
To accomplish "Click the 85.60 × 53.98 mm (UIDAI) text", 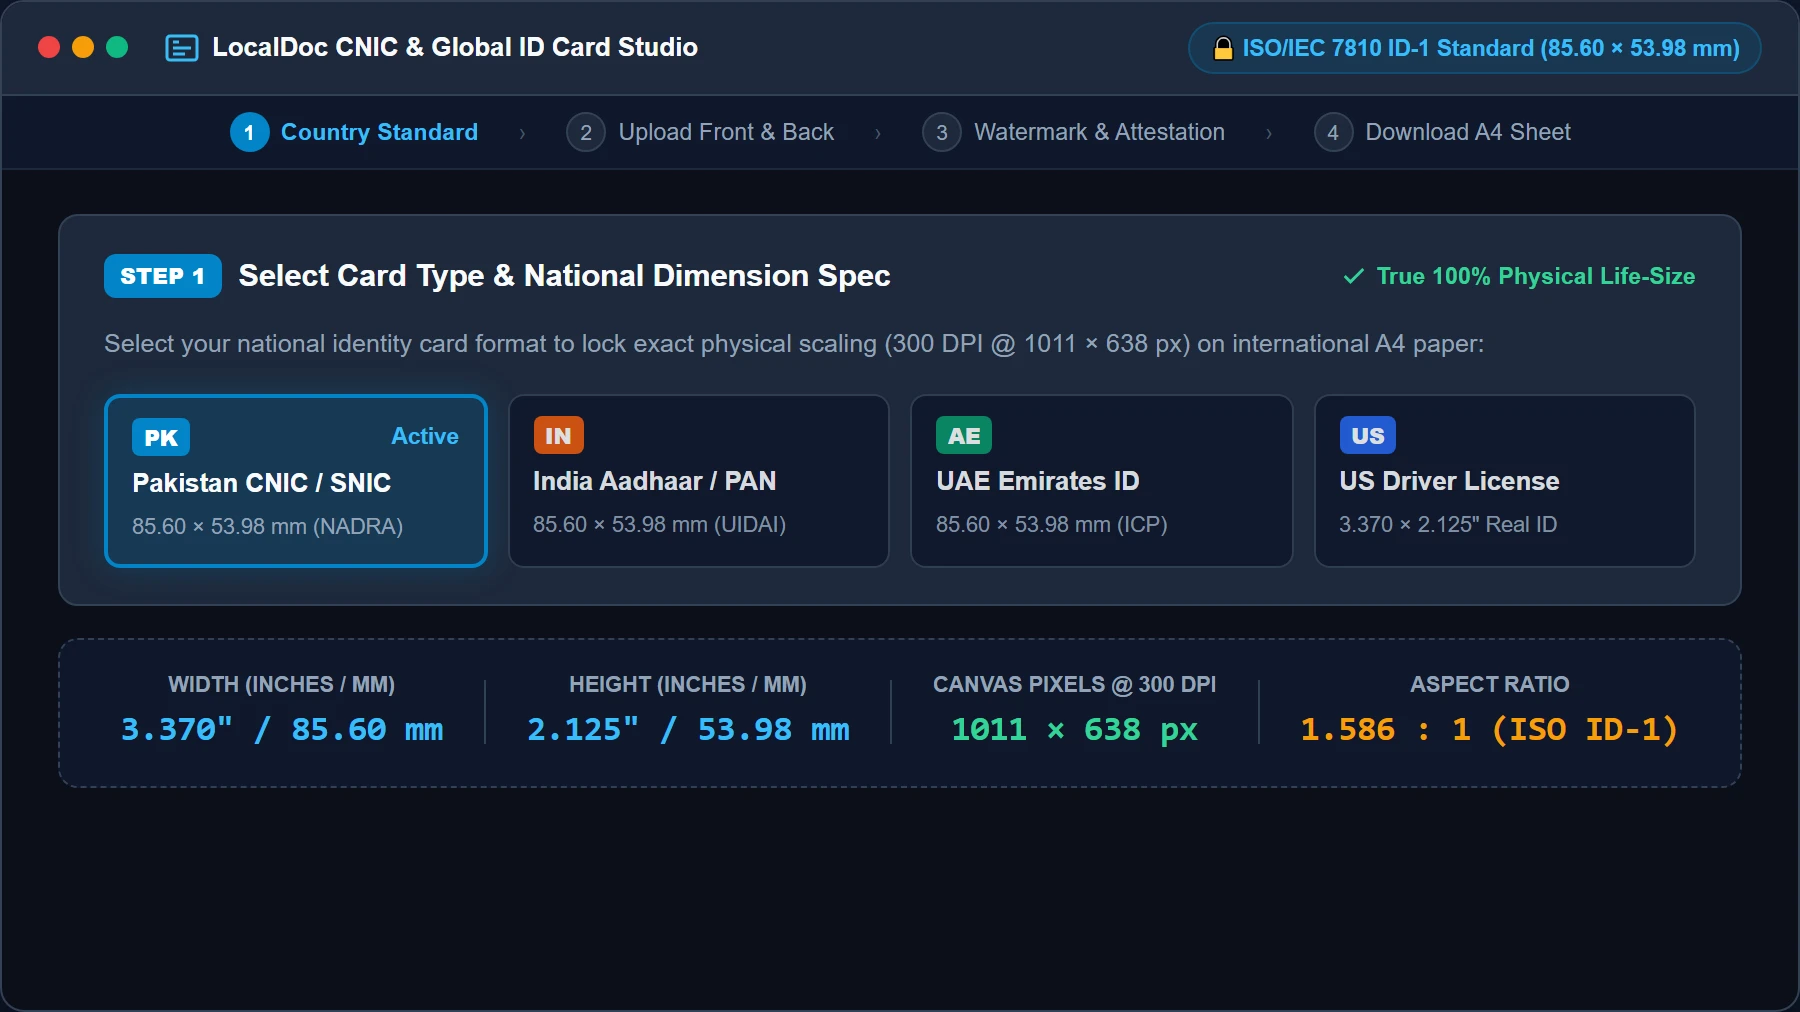I will (x=659, y=524).
